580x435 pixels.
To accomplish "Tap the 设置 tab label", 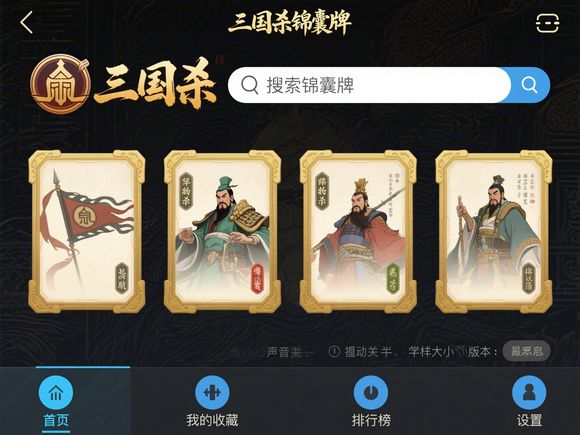I will (x=529, y=420).
